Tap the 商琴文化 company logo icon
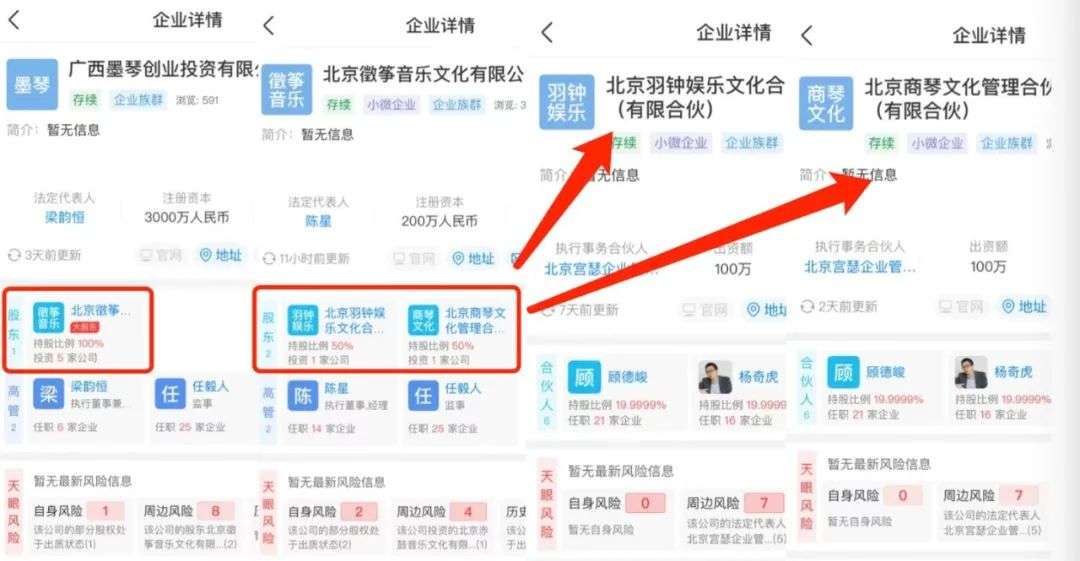1080x561 pixels. tap(826, 103)
